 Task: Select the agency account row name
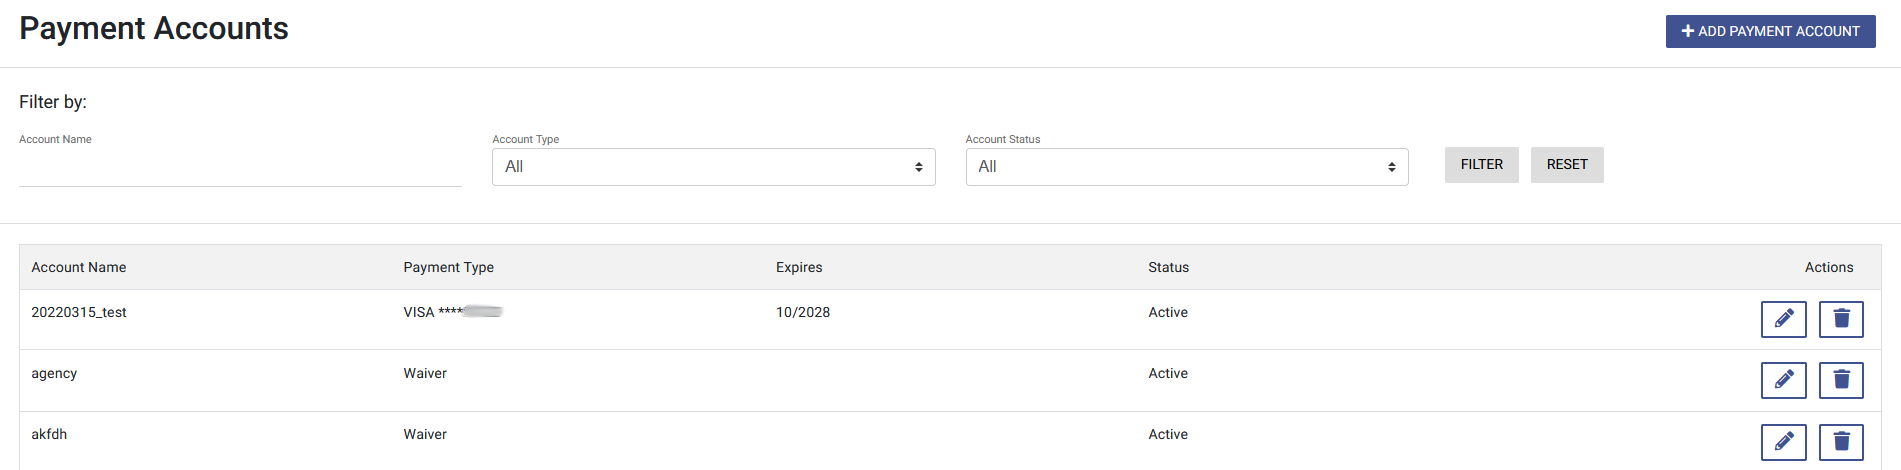54,373
